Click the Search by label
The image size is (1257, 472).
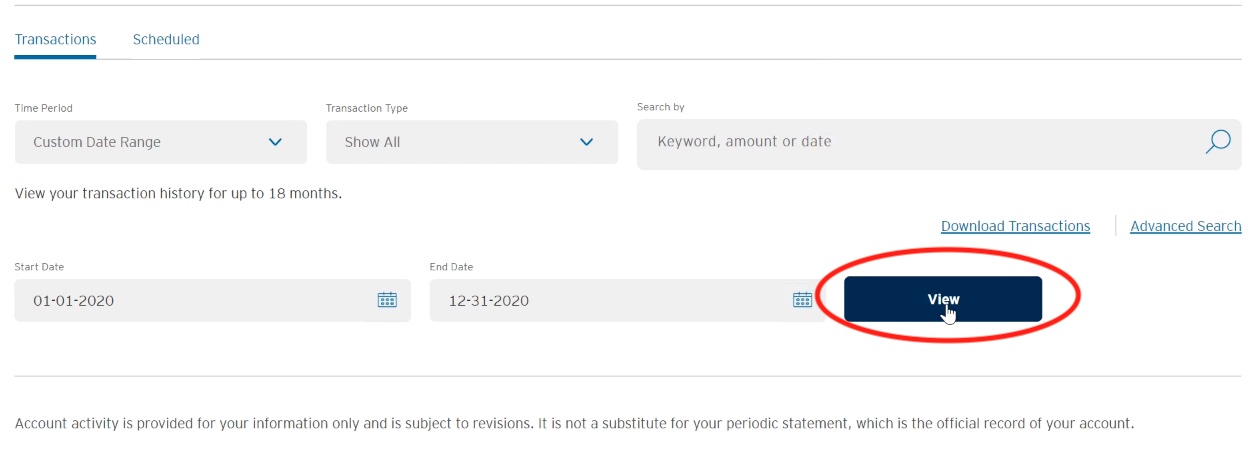point(661,107)
